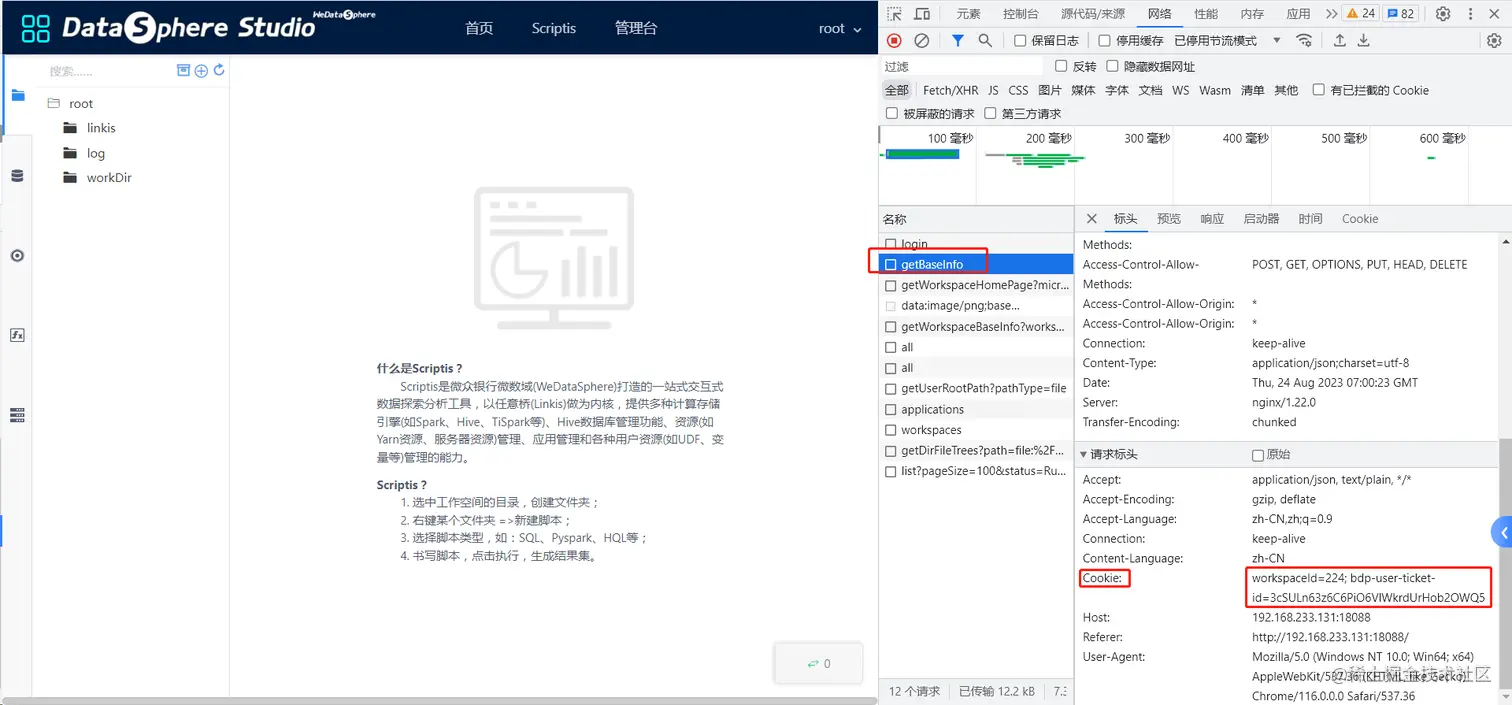This screenshot has height=705, width=1512.
Task: Open the network conditions wifi icon
Action: coord(1305,41)
